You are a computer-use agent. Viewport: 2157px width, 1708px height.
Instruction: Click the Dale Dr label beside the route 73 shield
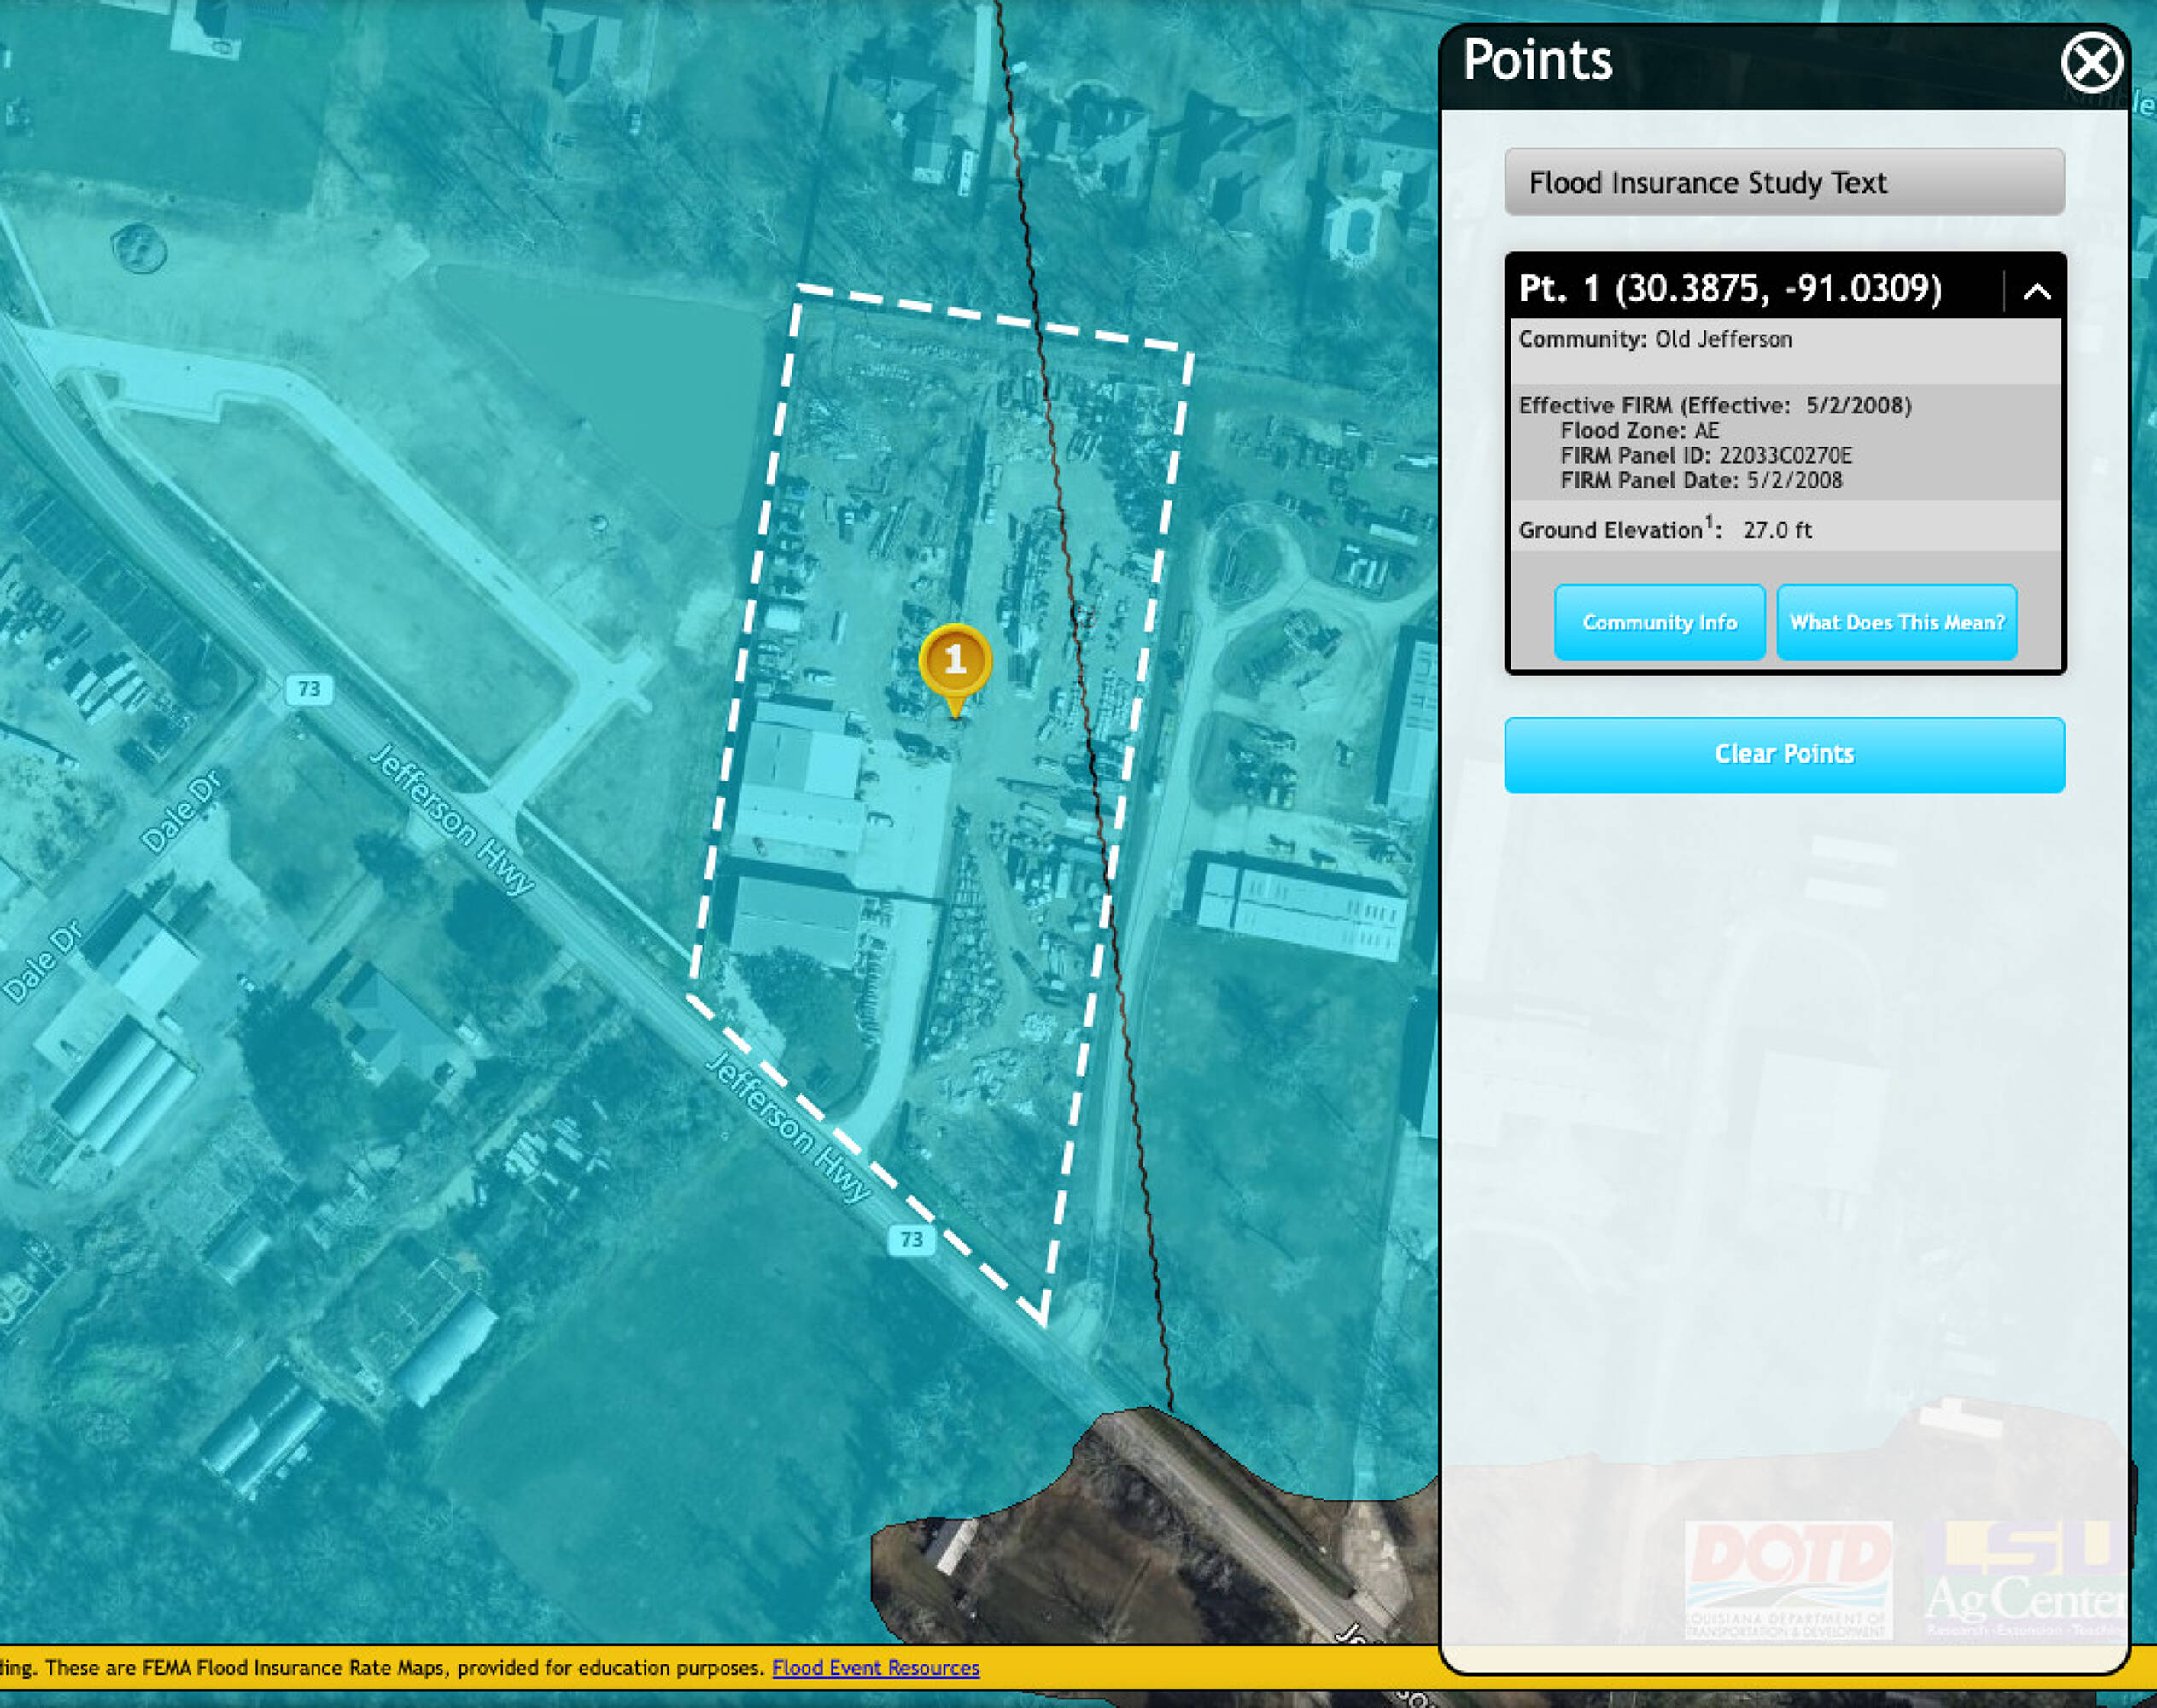[182, 812]
